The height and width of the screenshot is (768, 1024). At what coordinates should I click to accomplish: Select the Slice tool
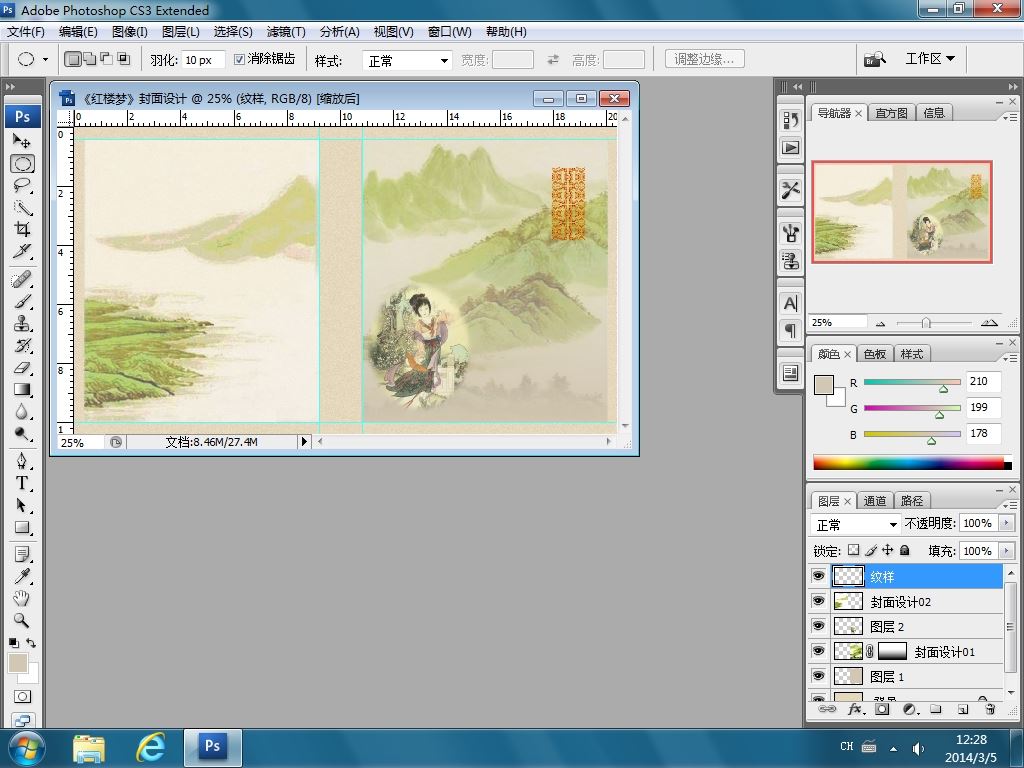(x=22, y=251)
